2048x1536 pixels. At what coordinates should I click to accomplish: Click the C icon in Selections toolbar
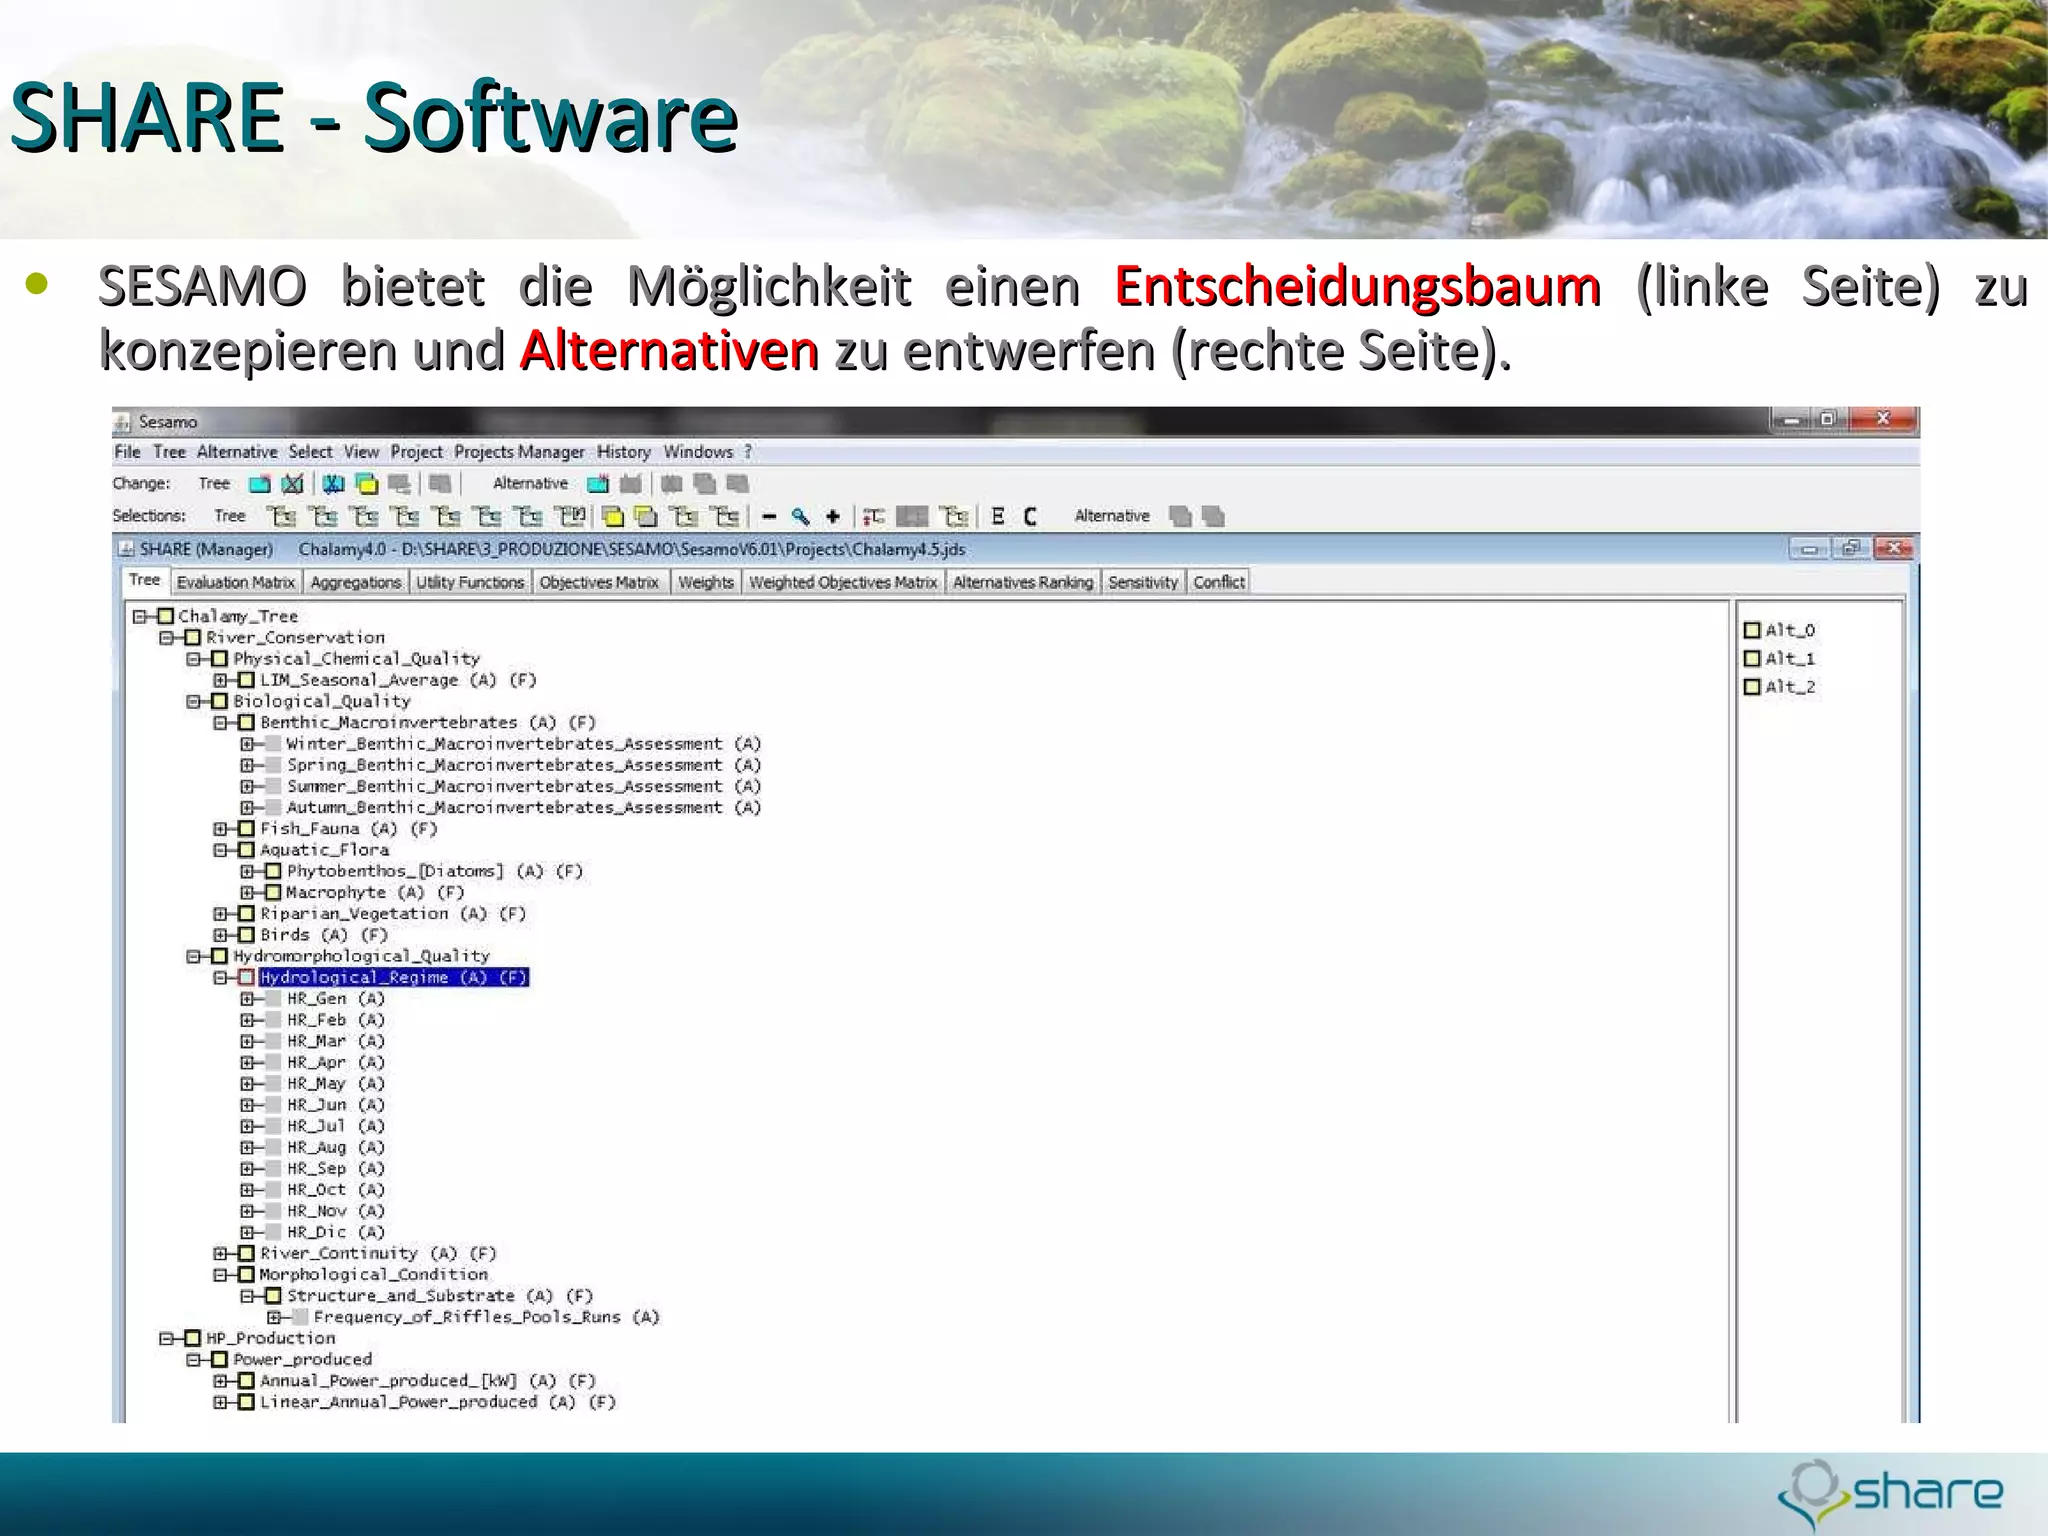[x=1030, y=516]
